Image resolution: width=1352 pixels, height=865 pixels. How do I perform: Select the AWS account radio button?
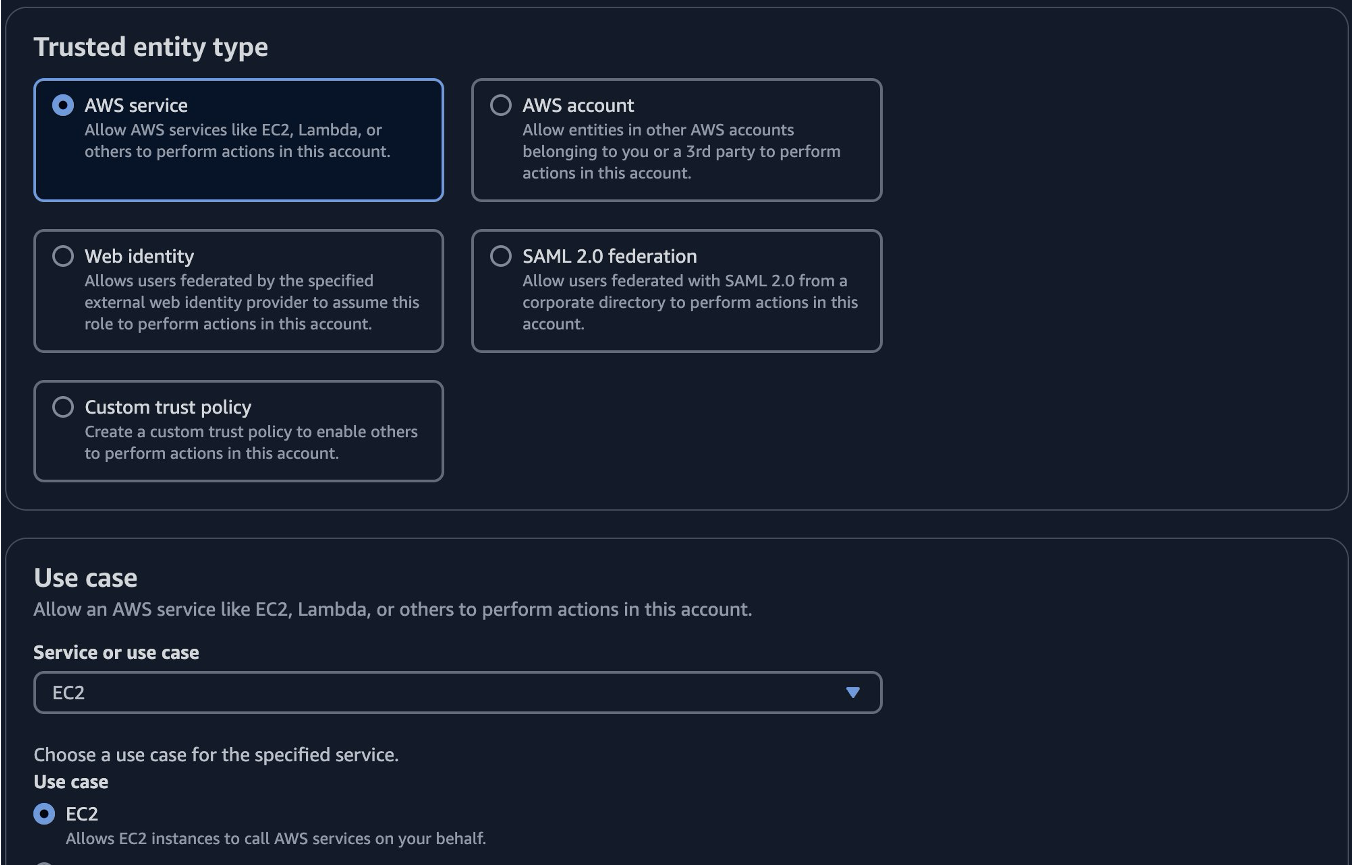(500, 105)
